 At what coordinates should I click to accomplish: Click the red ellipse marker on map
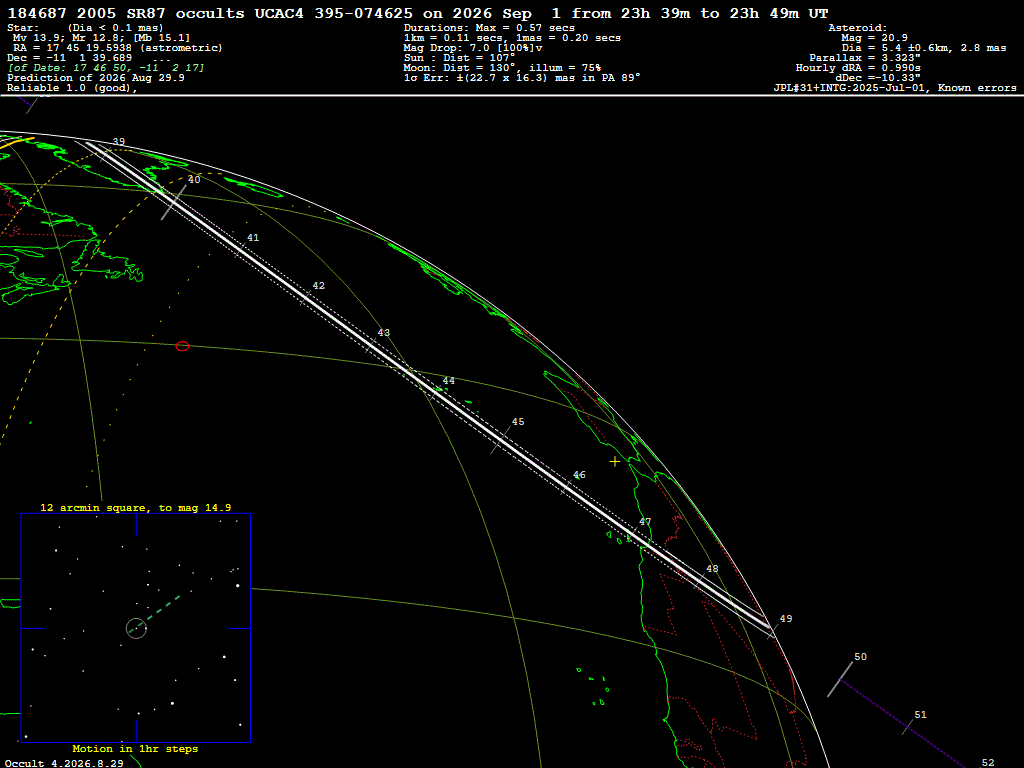point(182,346)
